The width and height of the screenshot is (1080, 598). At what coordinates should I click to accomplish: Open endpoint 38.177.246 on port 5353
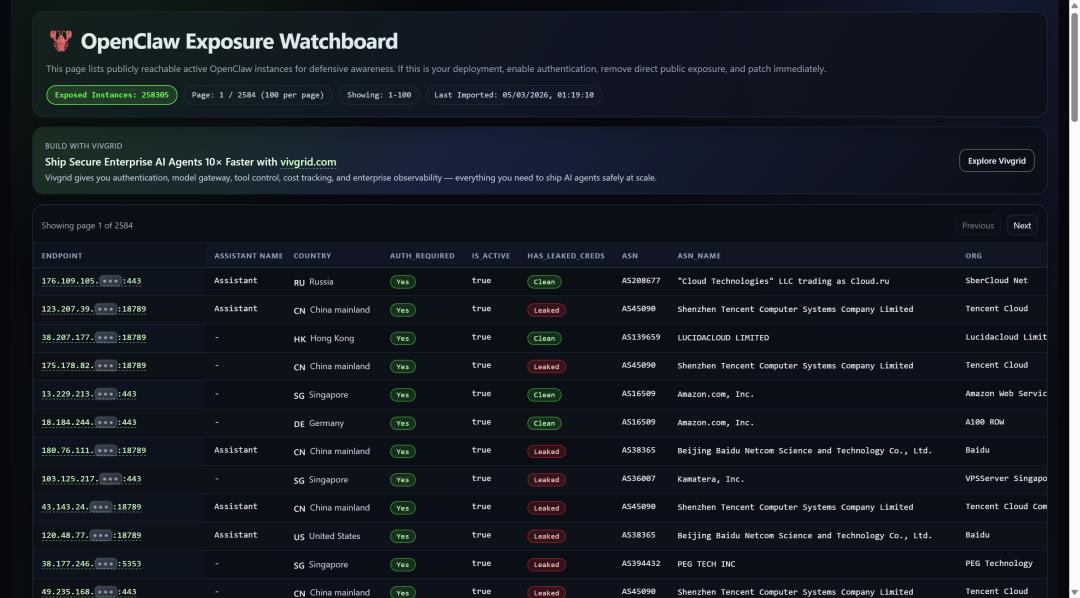pos(91,564)
